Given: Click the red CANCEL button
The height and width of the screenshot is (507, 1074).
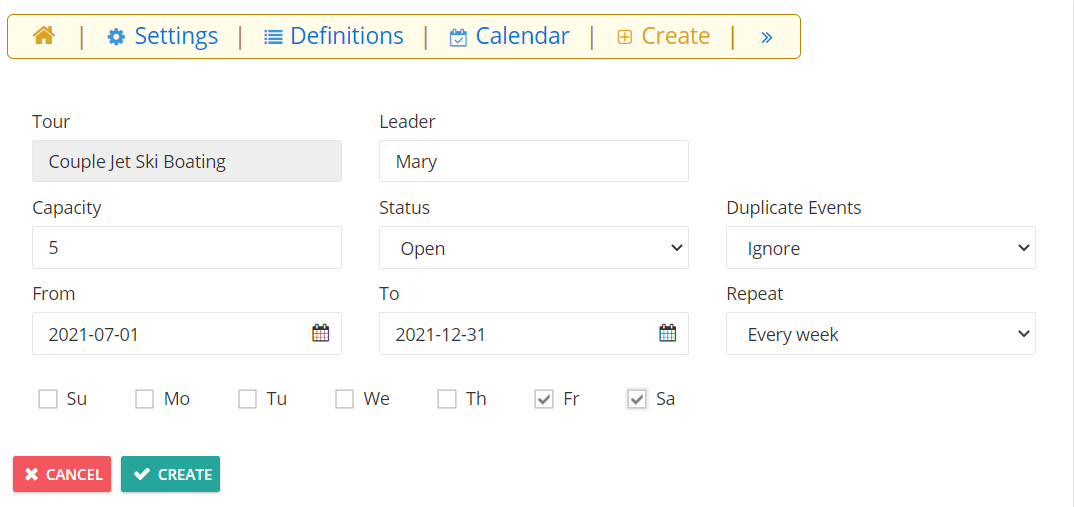Looking at the screenshot, I should pyautogui.click(x=62, y=474).
